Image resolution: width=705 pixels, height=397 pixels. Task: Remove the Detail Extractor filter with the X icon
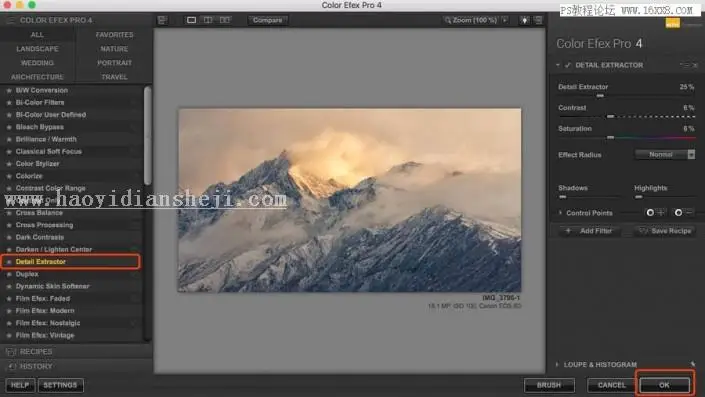pyautogui.click(x=695, y=65)
